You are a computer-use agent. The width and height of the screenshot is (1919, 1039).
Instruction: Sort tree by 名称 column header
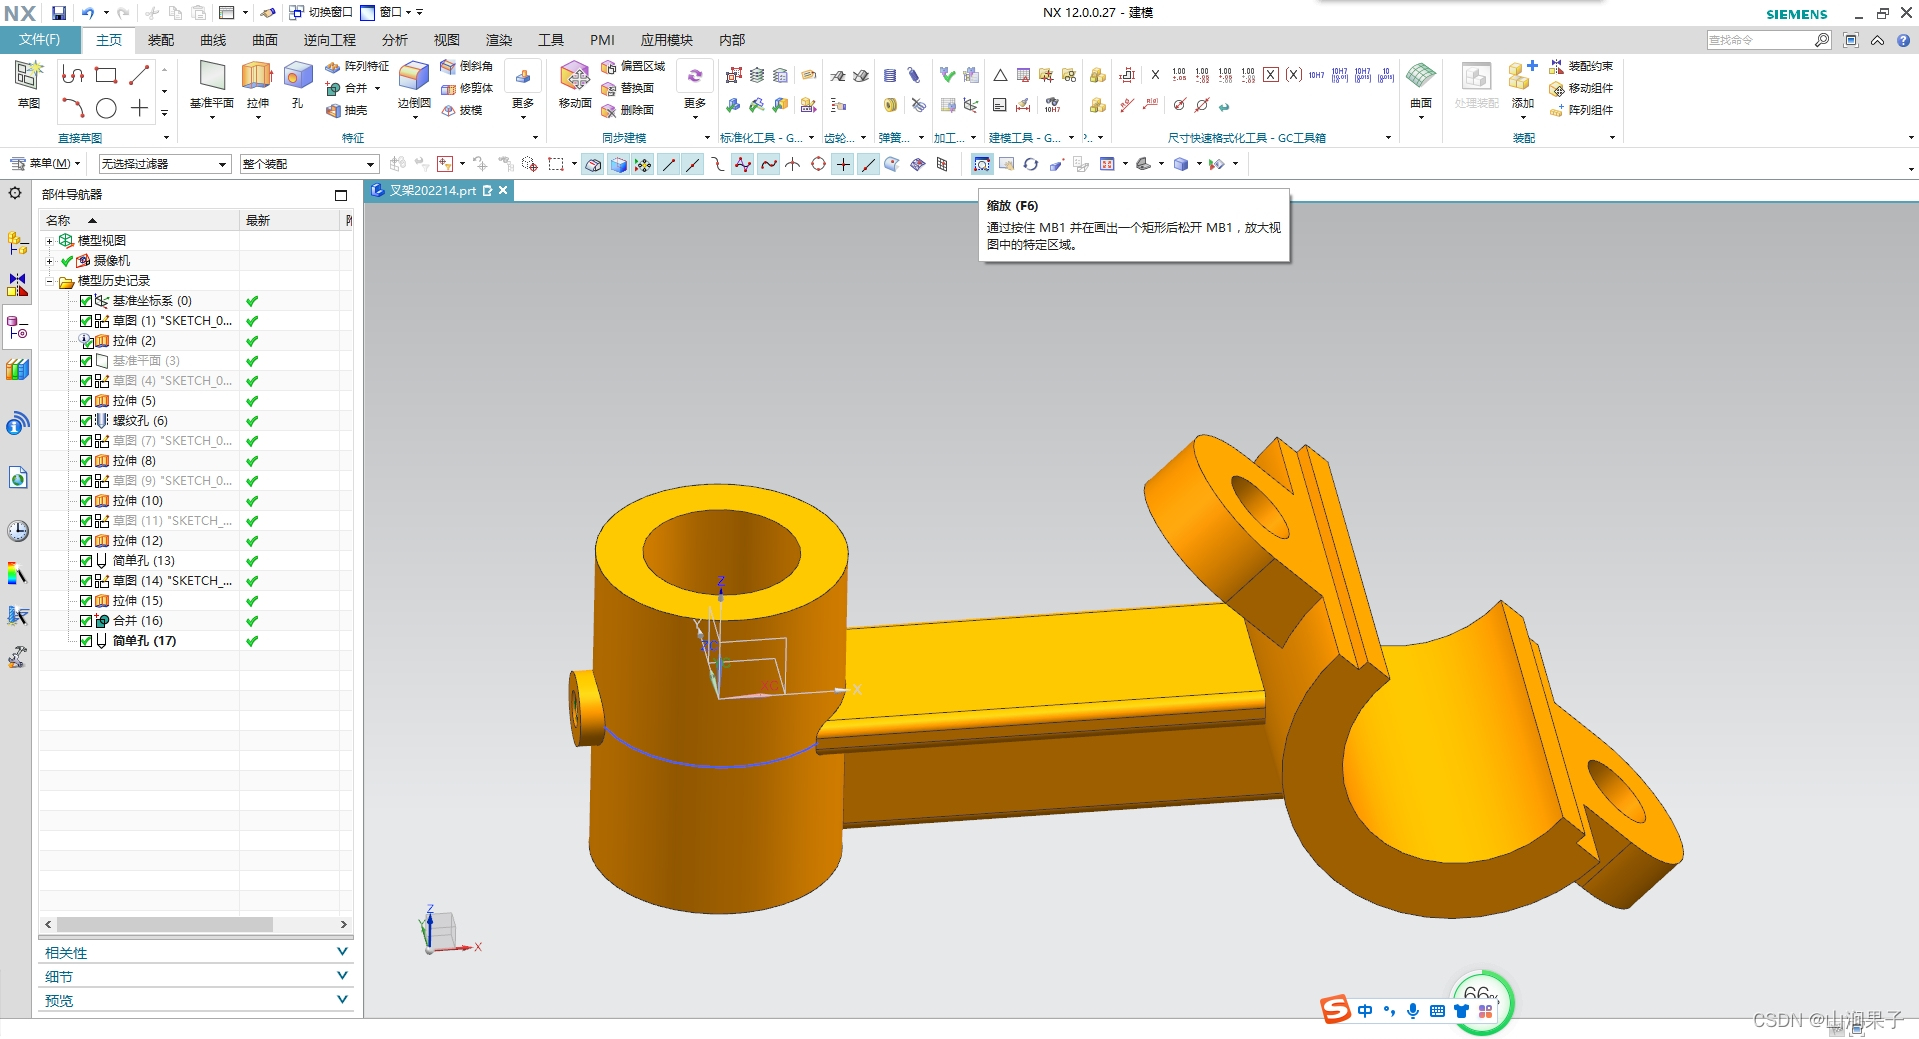[x=139, y=220]
